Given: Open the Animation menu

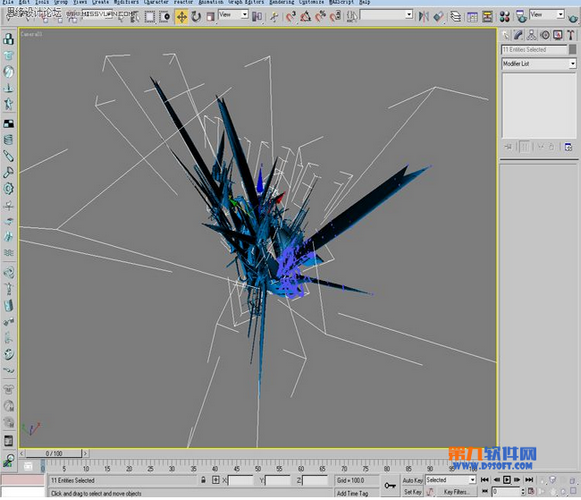Looking at the screenshot, I should tap(211, 2).
